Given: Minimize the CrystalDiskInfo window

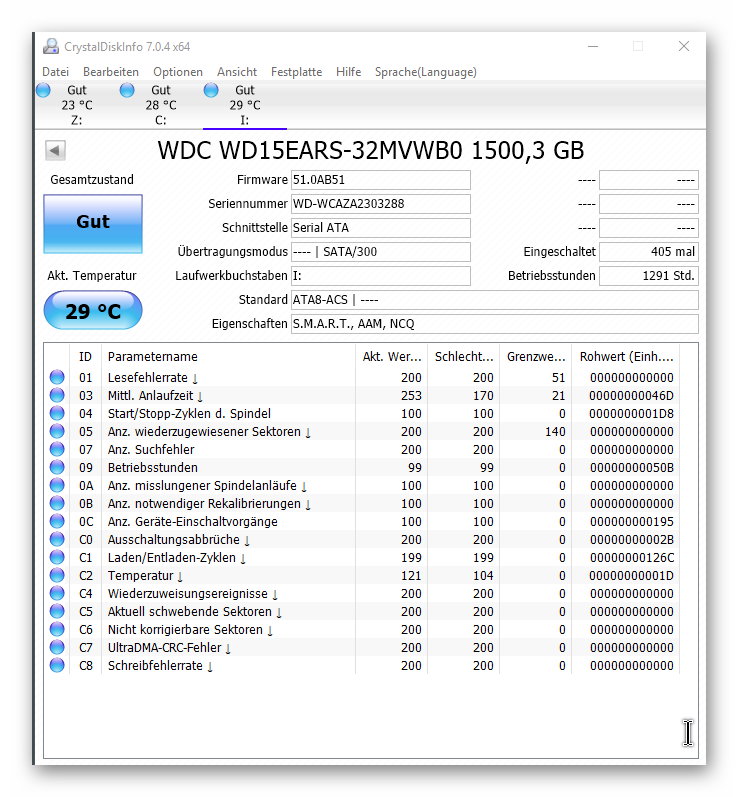Looking at the screenshot, I should pos(593,46).
